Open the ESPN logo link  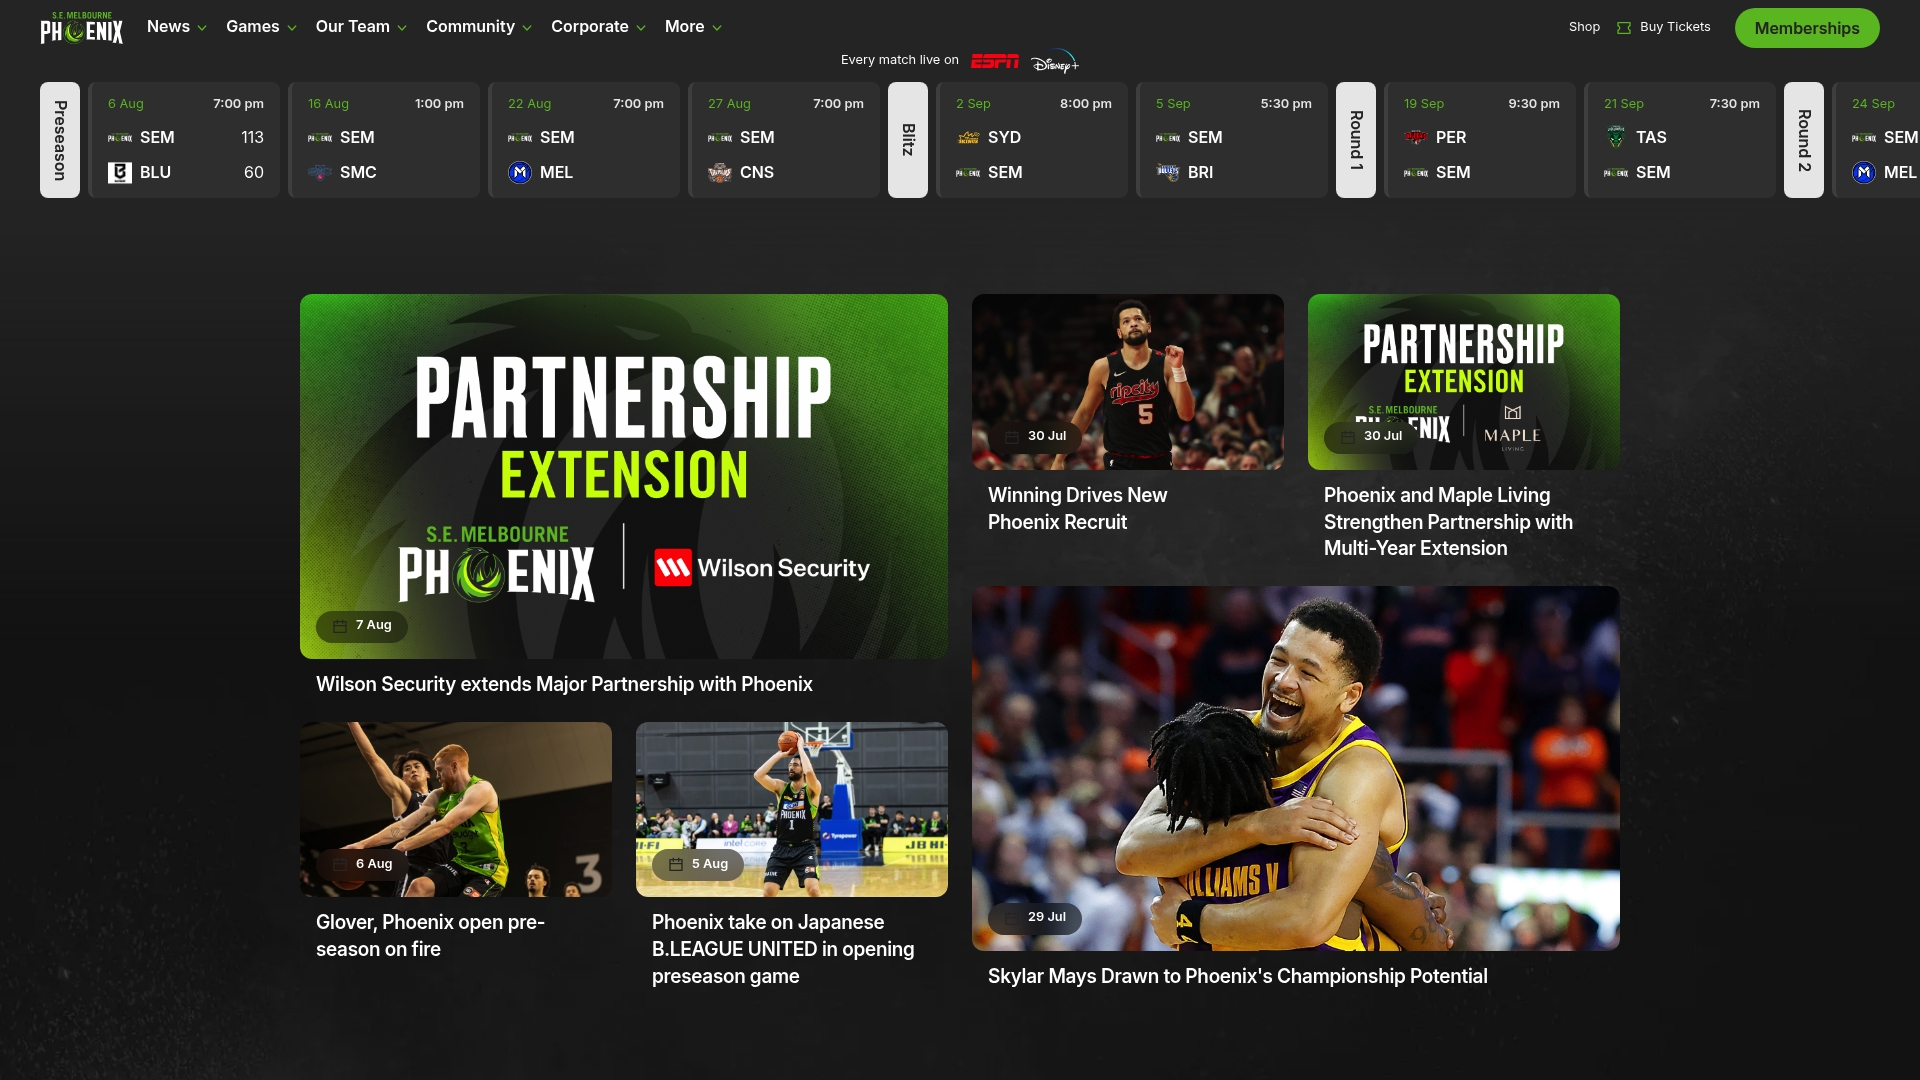pyautogui.click(x=995, y=61)
